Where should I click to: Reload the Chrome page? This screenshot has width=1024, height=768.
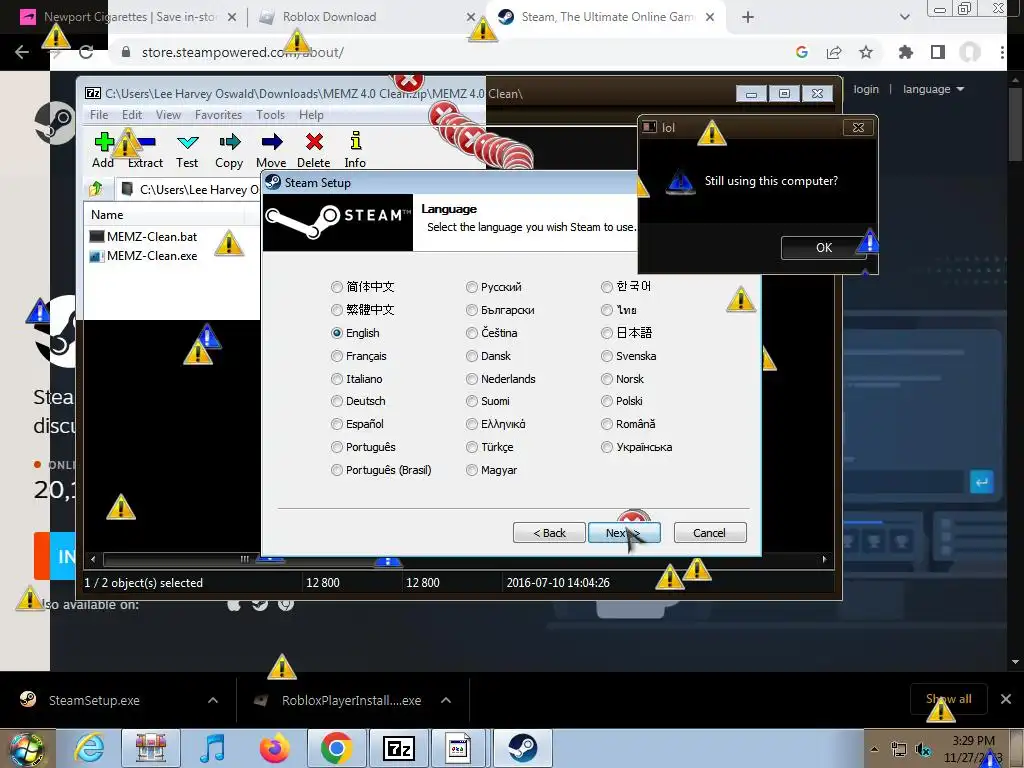(86, 52)
